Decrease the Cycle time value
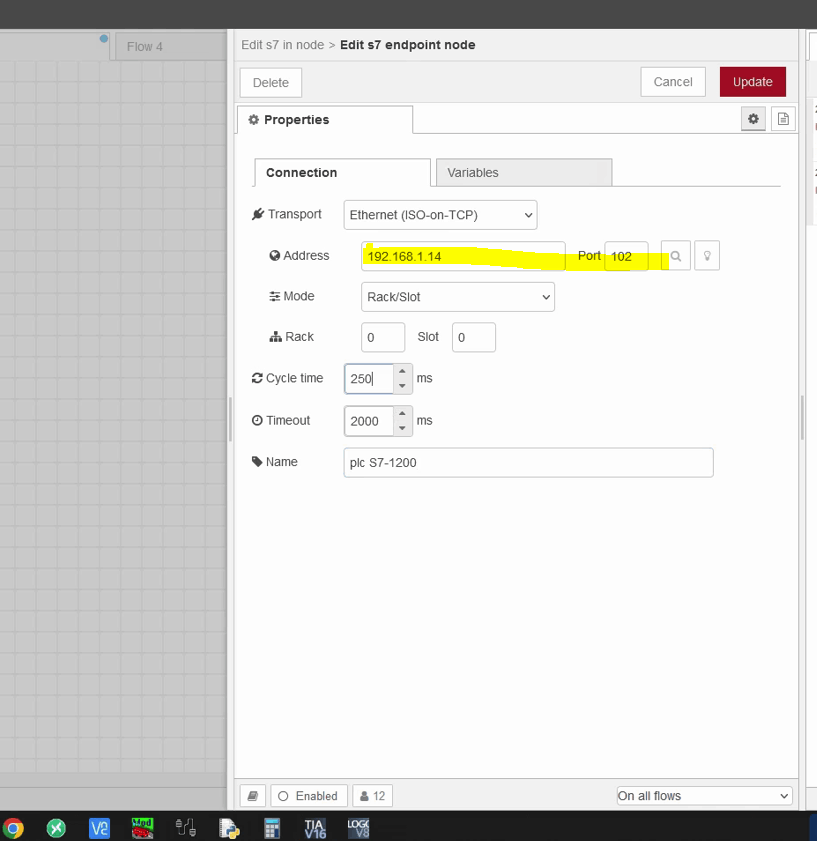 [402, 386]
